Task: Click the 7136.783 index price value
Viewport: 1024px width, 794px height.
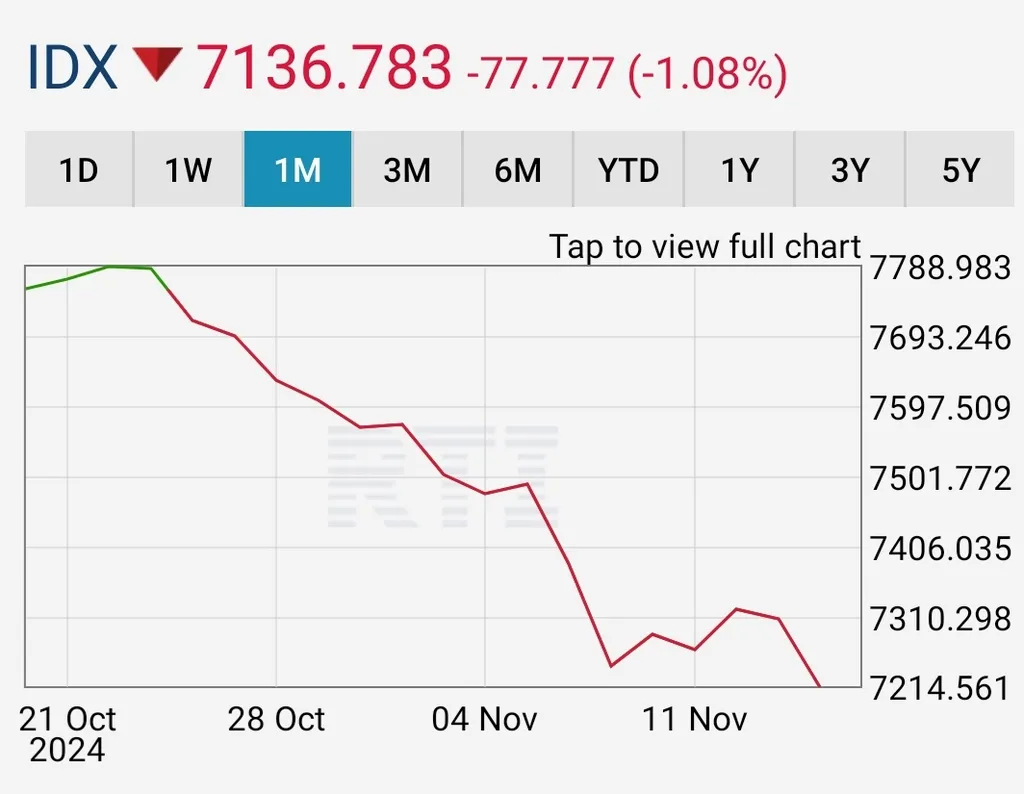Action: [322, 67]
